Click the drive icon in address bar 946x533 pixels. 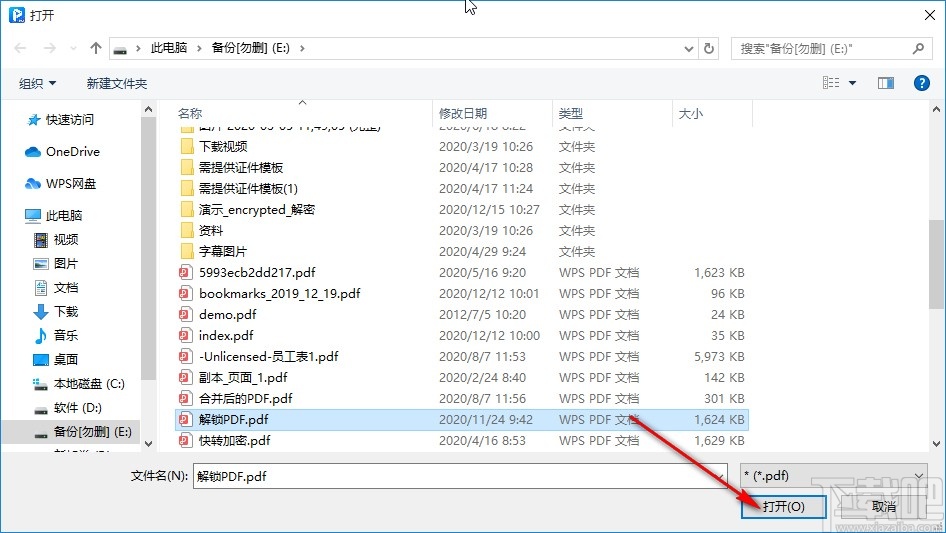[120, 49]
